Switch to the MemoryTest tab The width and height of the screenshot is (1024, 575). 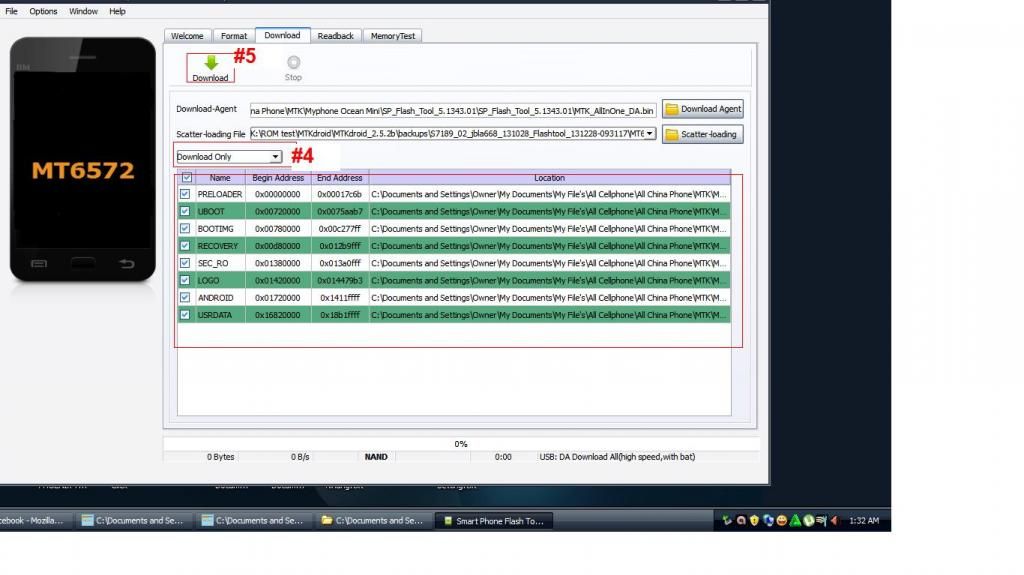coord(393,36)
